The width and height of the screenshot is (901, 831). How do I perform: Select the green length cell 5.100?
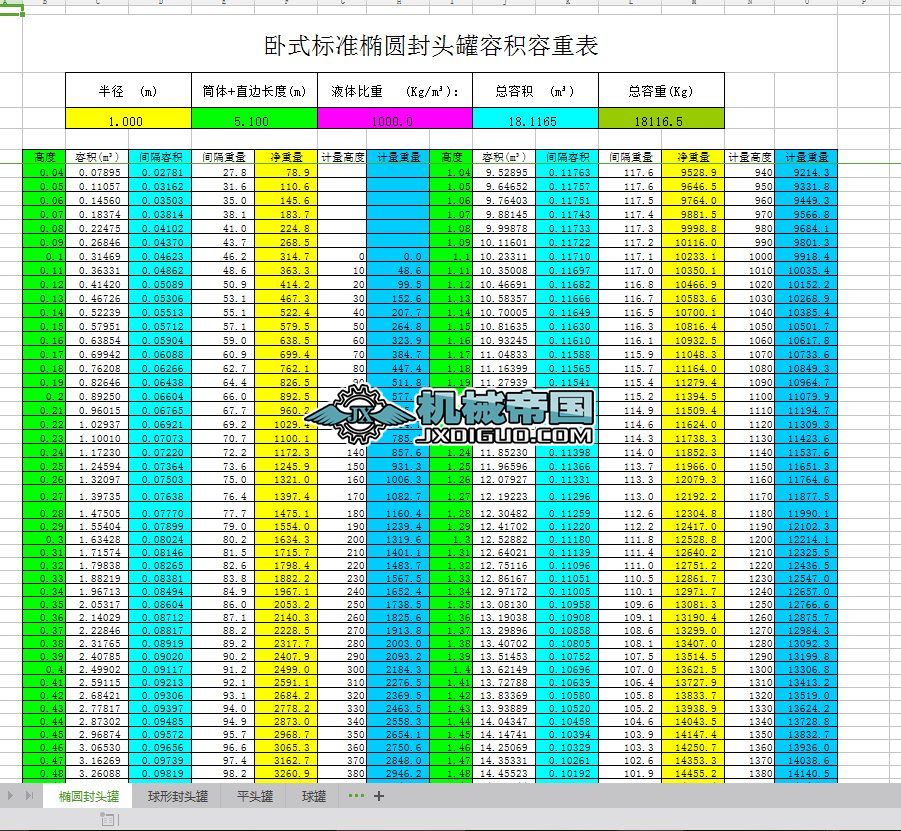pyautogui.click(x=254, y=119)
